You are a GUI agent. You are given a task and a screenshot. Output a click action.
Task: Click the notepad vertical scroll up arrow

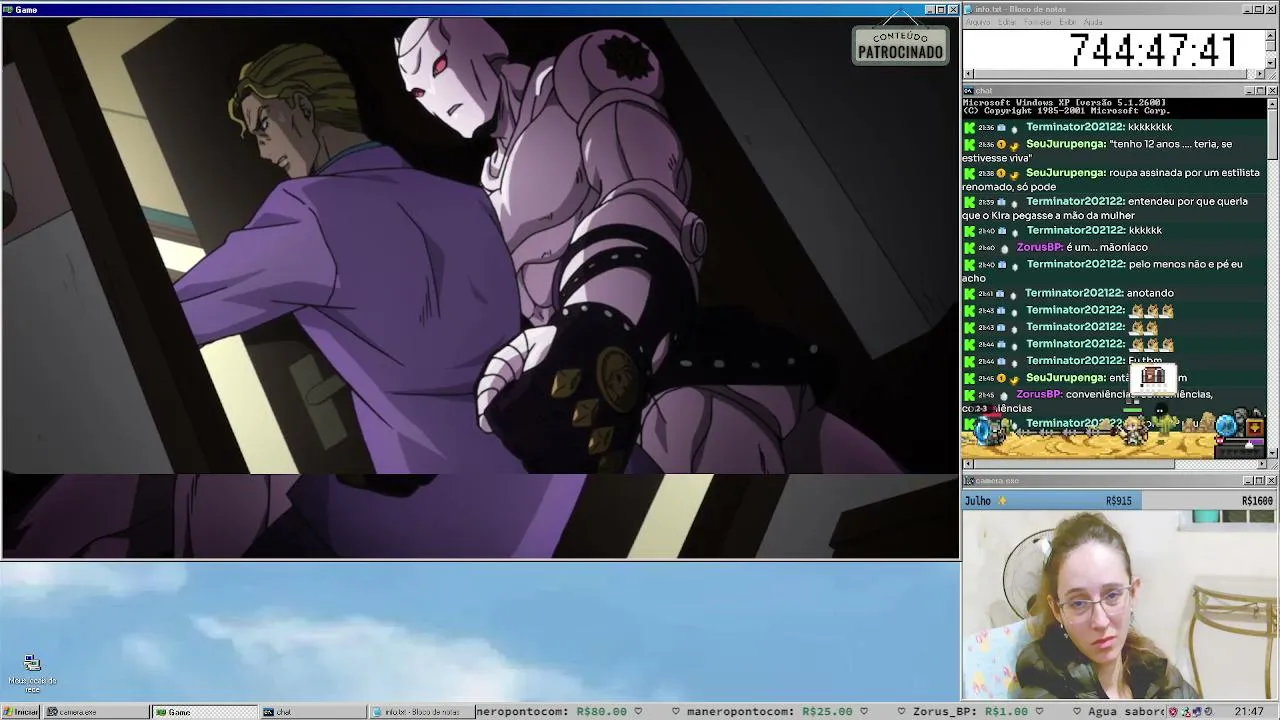coord(1271,34)
